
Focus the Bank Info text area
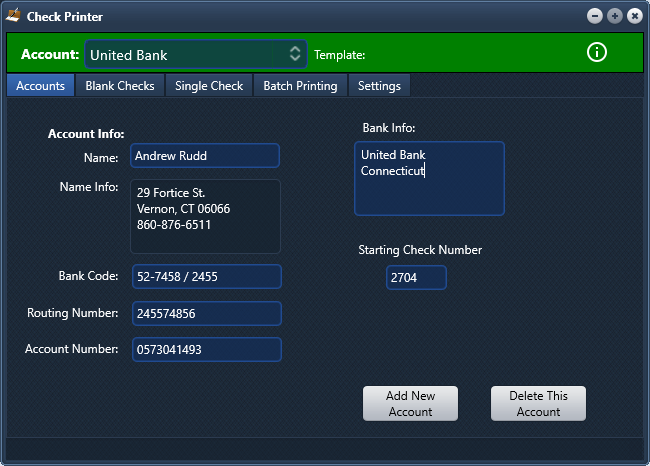click(429, 179)
